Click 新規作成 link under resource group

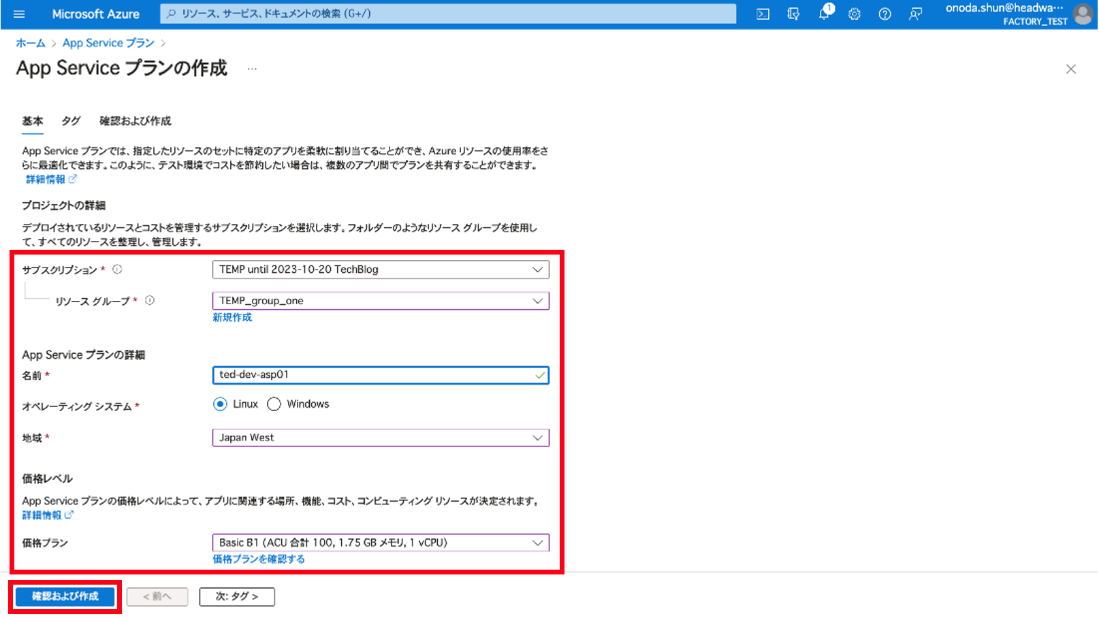232,317
